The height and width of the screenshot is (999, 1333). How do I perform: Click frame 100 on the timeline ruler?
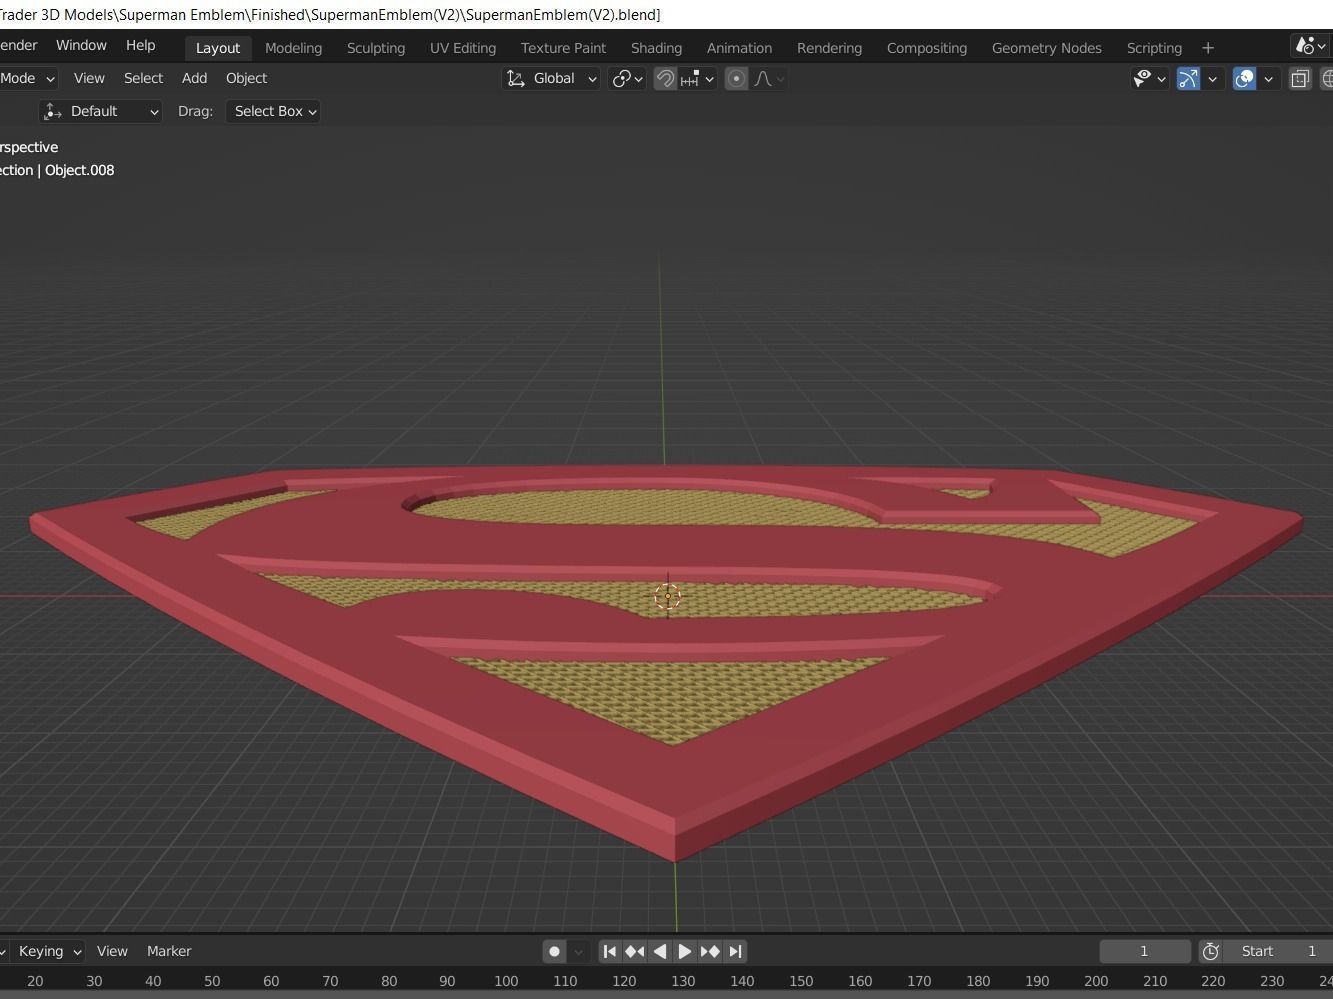506,981
